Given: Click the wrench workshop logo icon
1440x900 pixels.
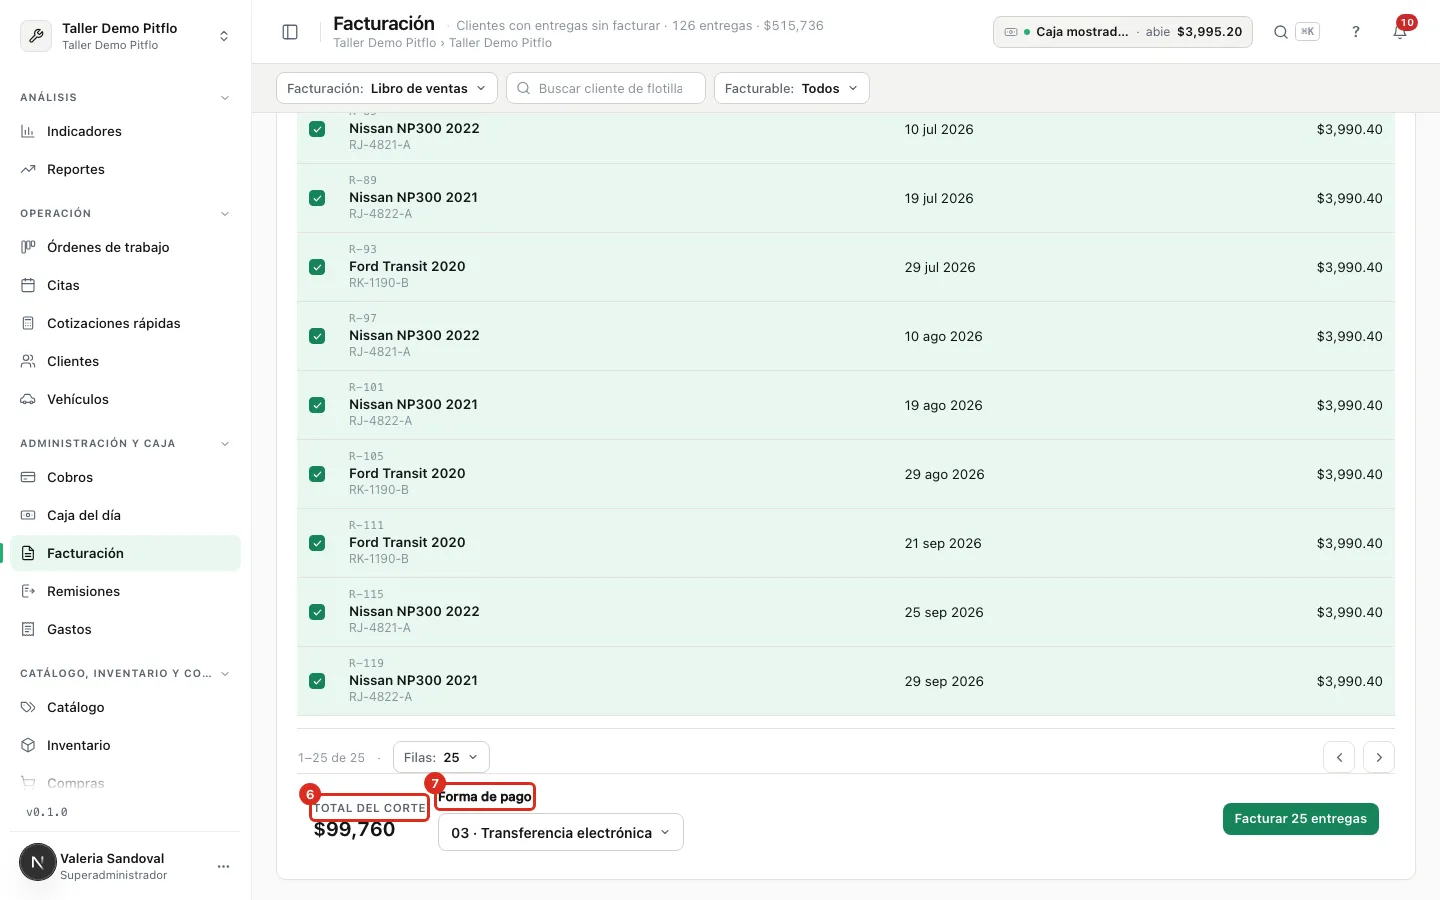Looking at the screenshot, I should coord(37,36).
